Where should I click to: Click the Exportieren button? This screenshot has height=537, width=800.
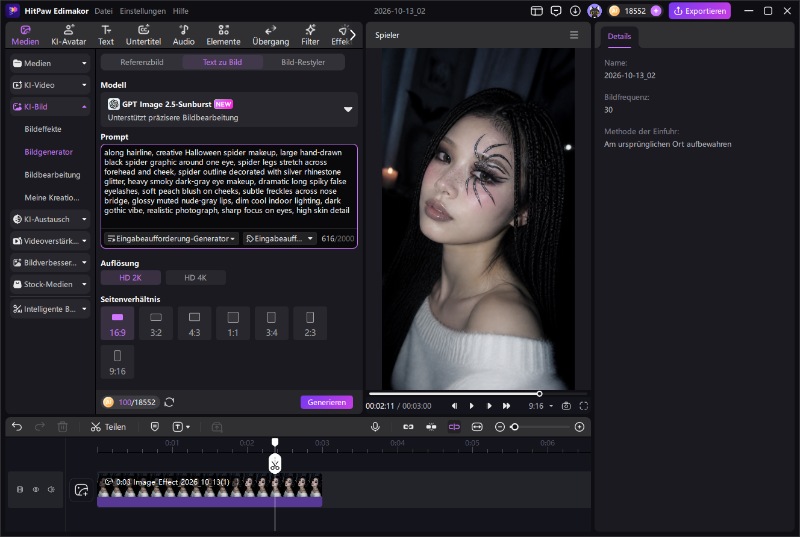click(x=699, y=11)
